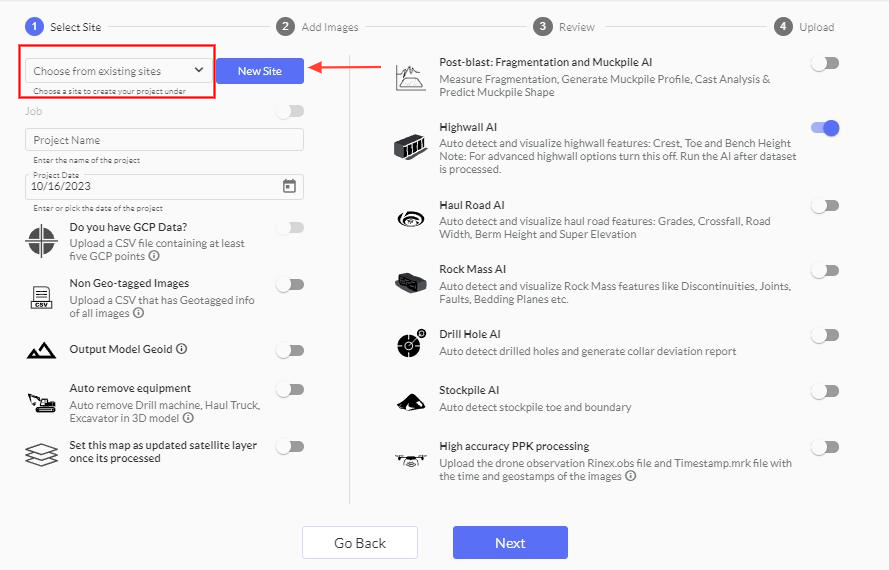Click into the Project Name field
Screen dimensions: 889x570
[x=164, y=140]
